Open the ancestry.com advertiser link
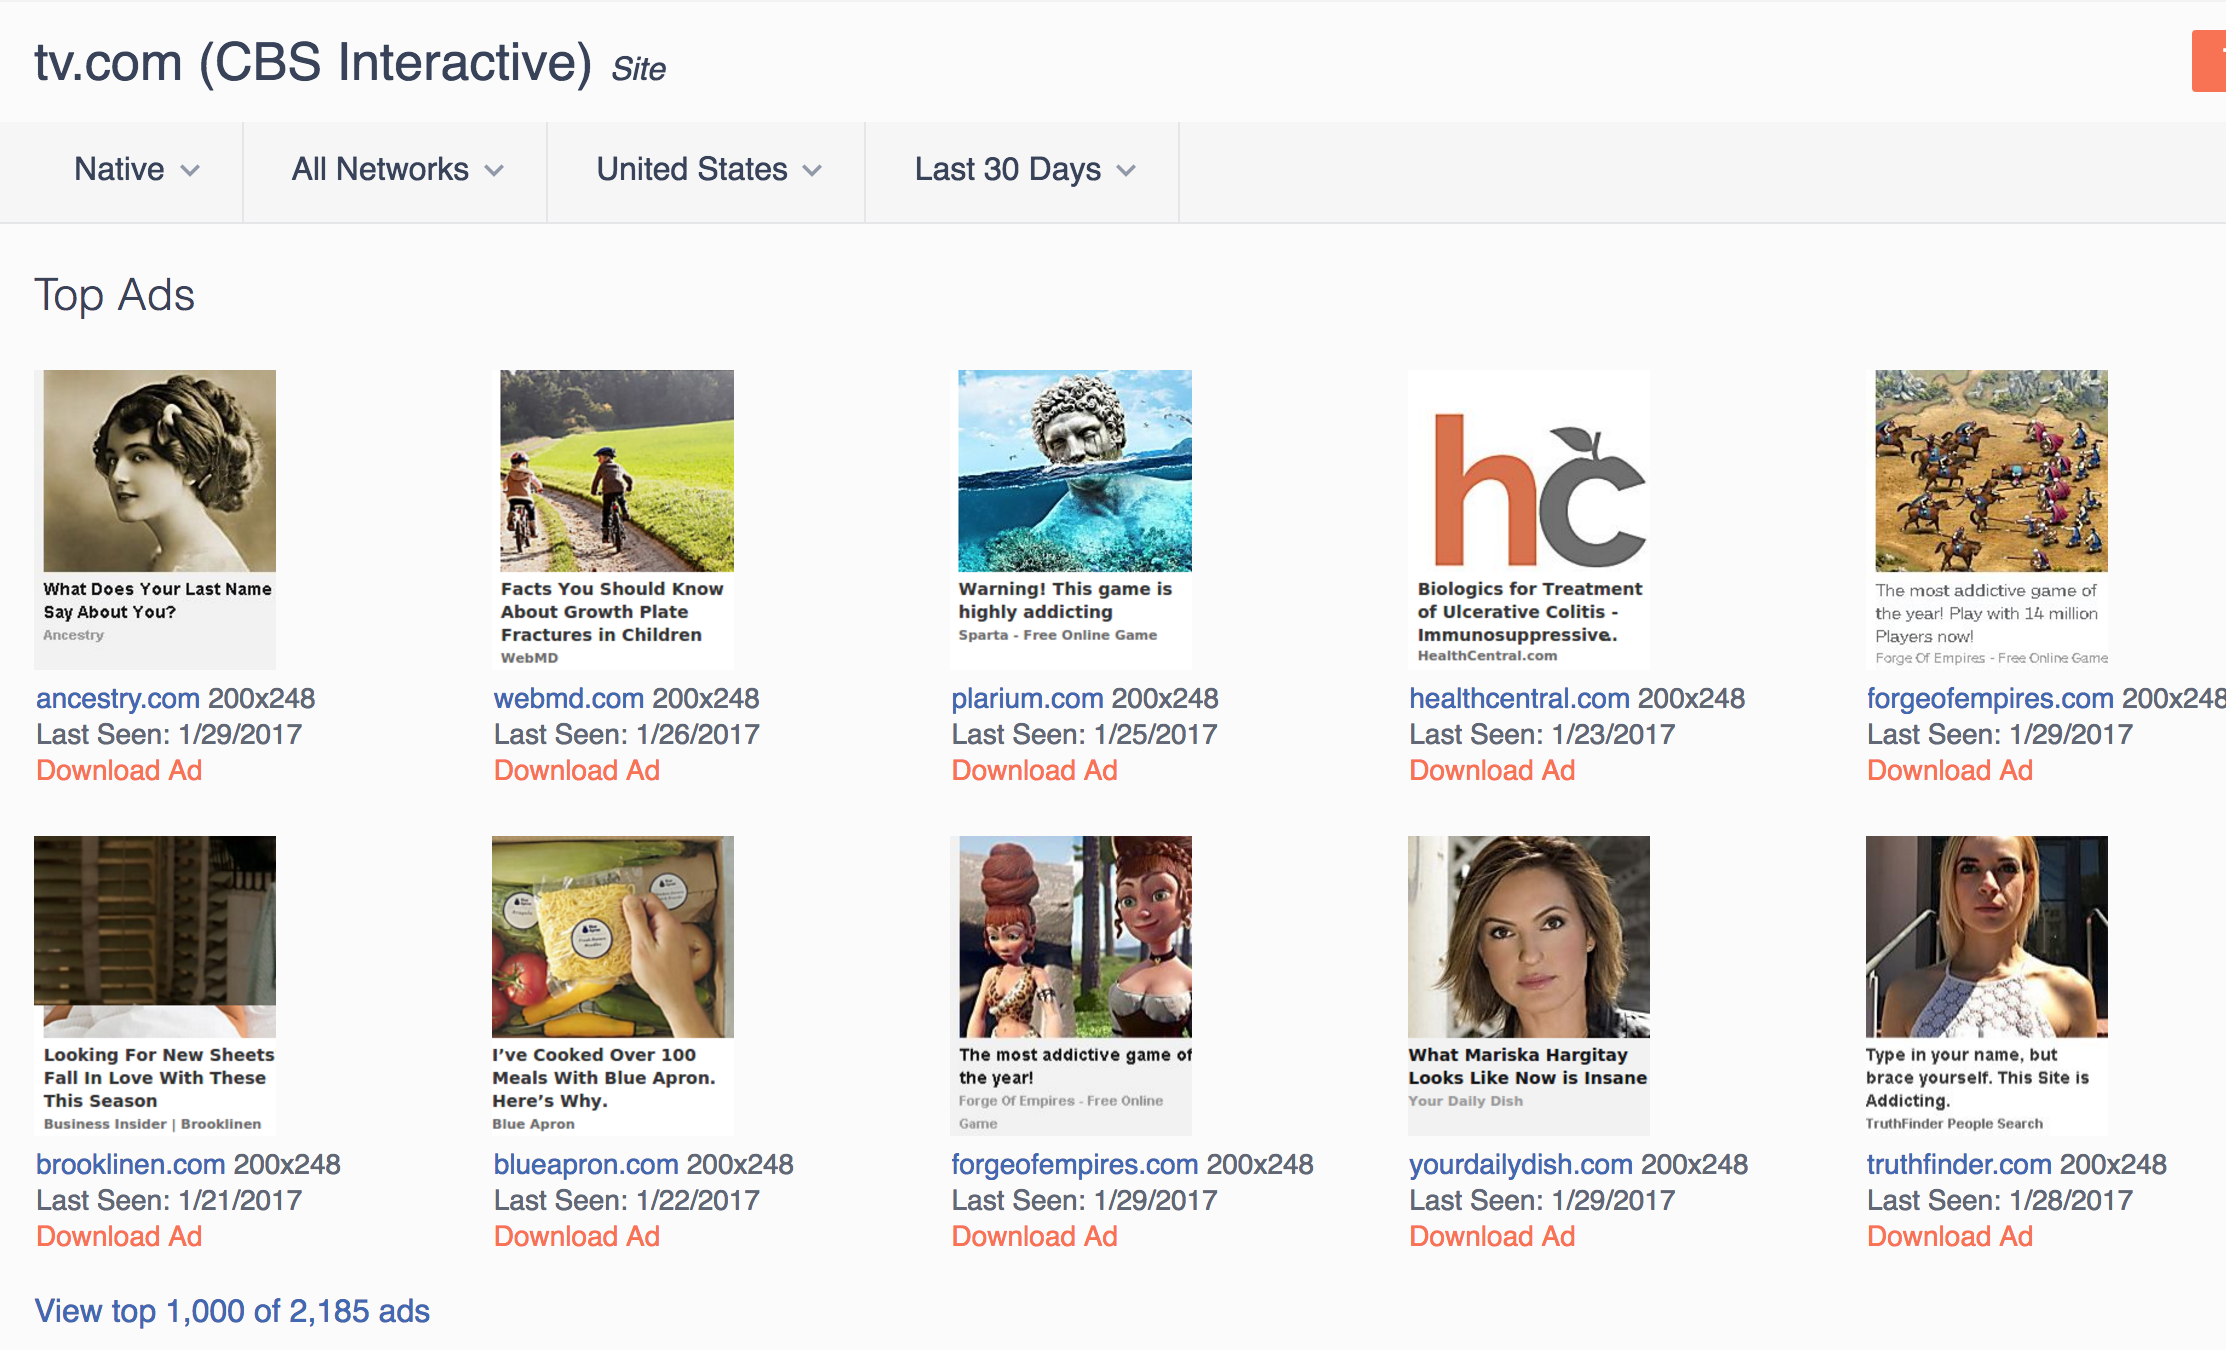2226x1350 pixels. [x=118, y=698]
